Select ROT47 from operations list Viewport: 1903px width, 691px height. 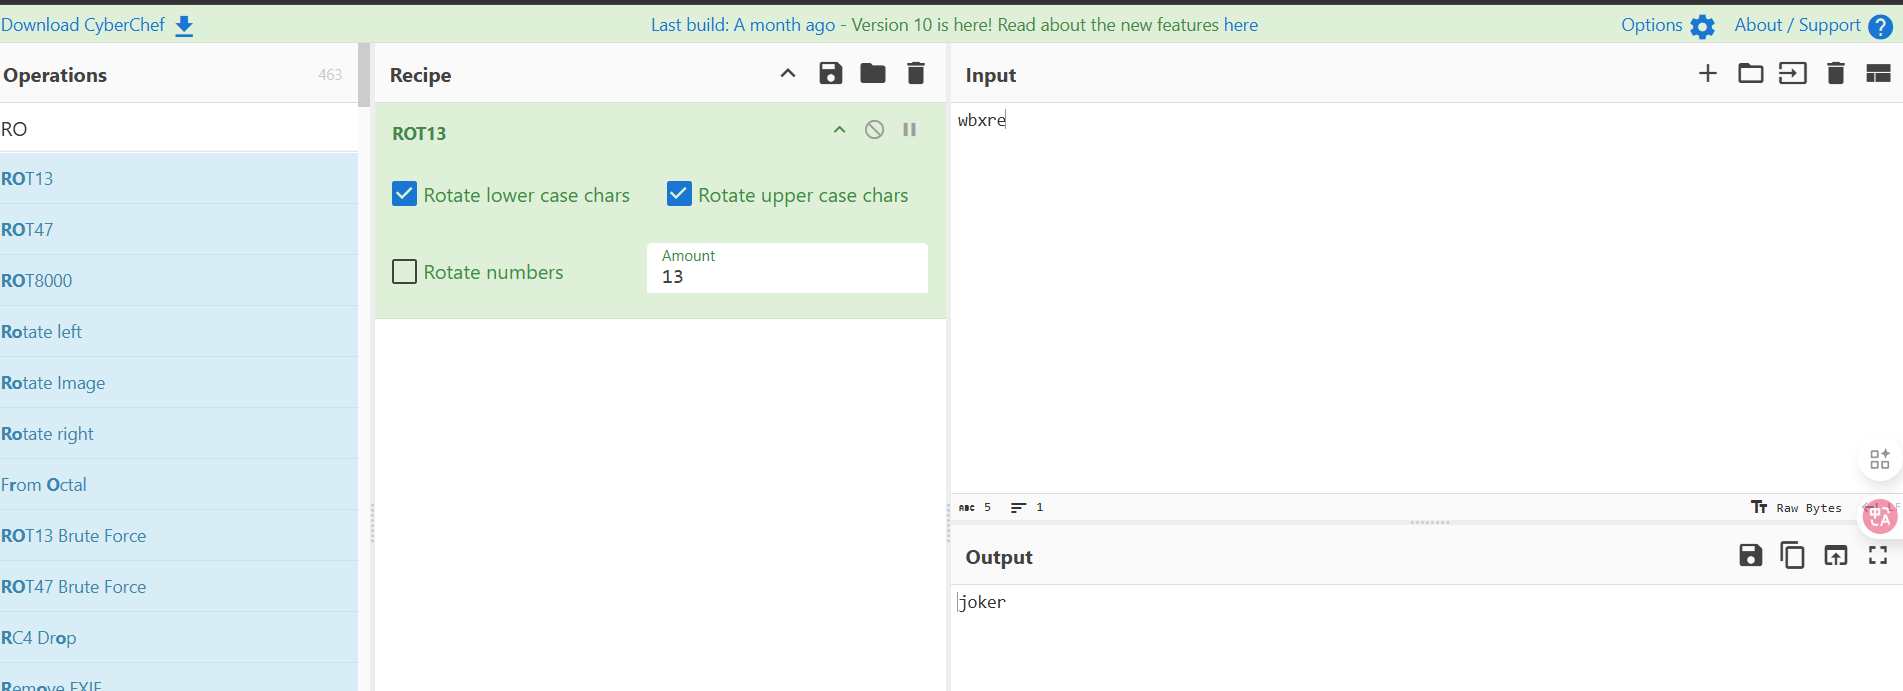click(28, 230)
